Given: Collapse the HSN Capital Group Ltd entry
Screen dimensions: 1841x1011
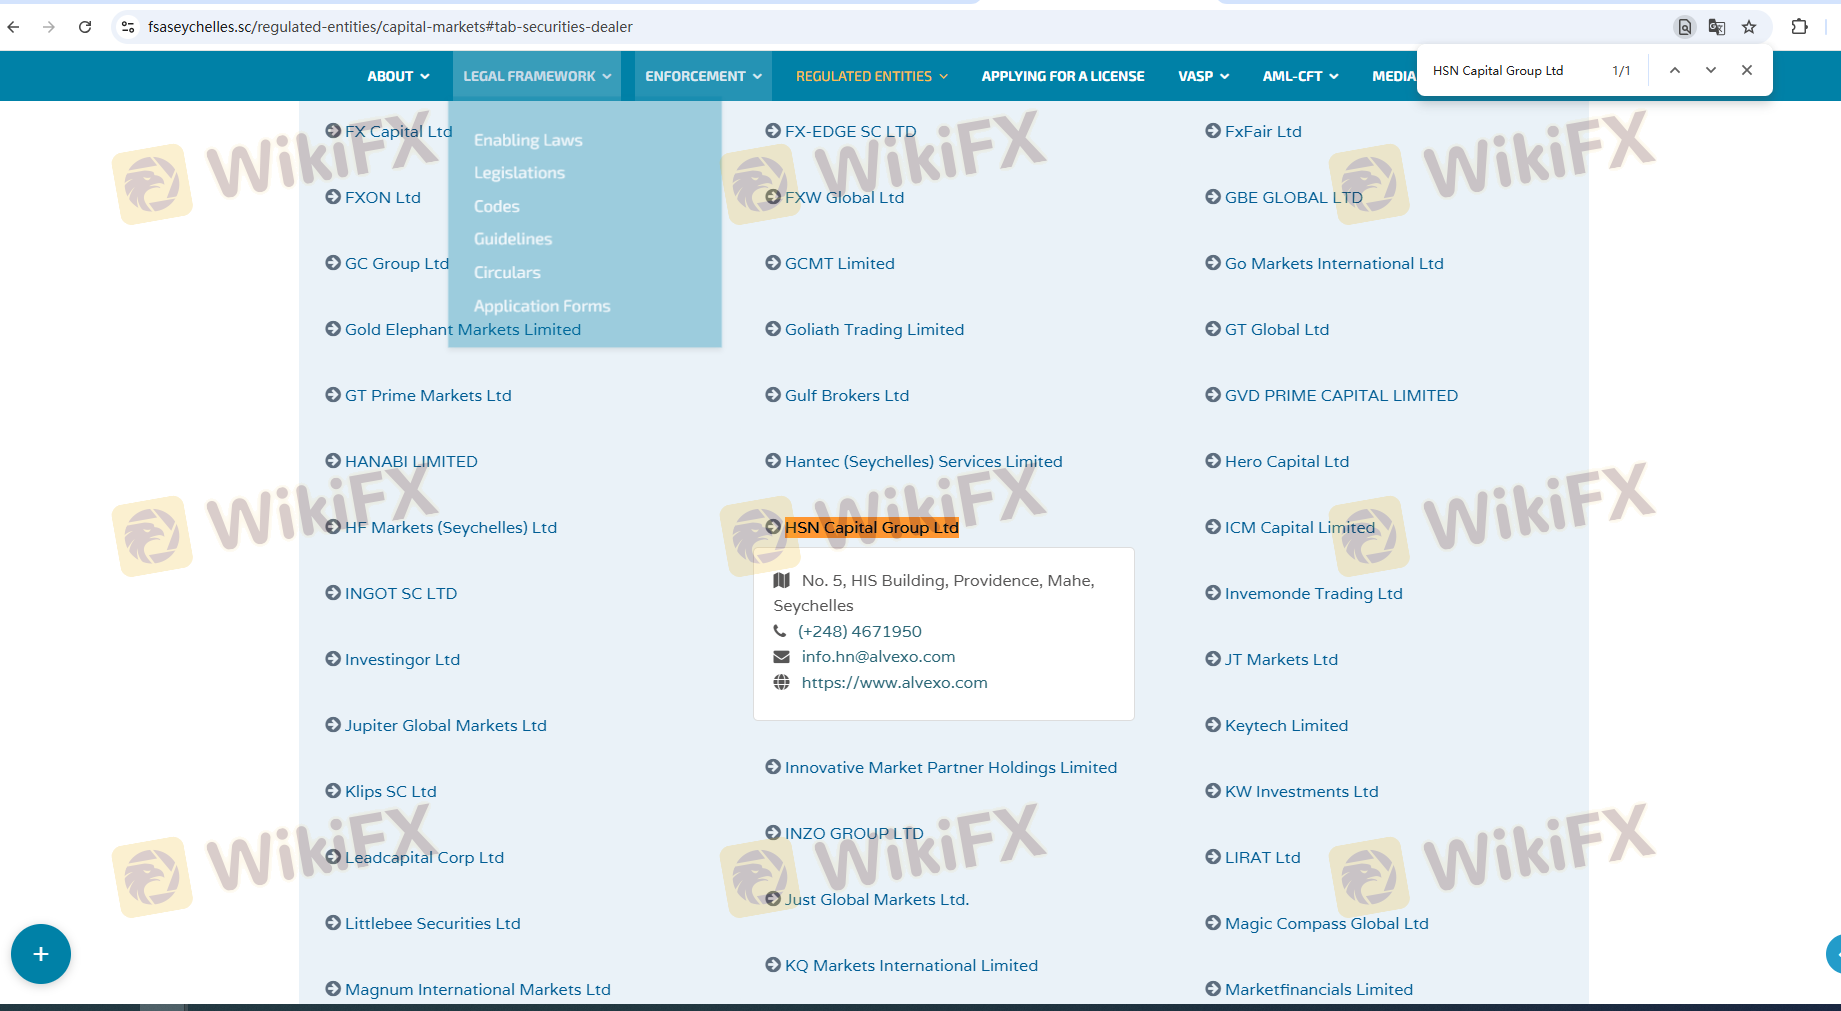Looking at the screenshot, I should pos(871,527).
